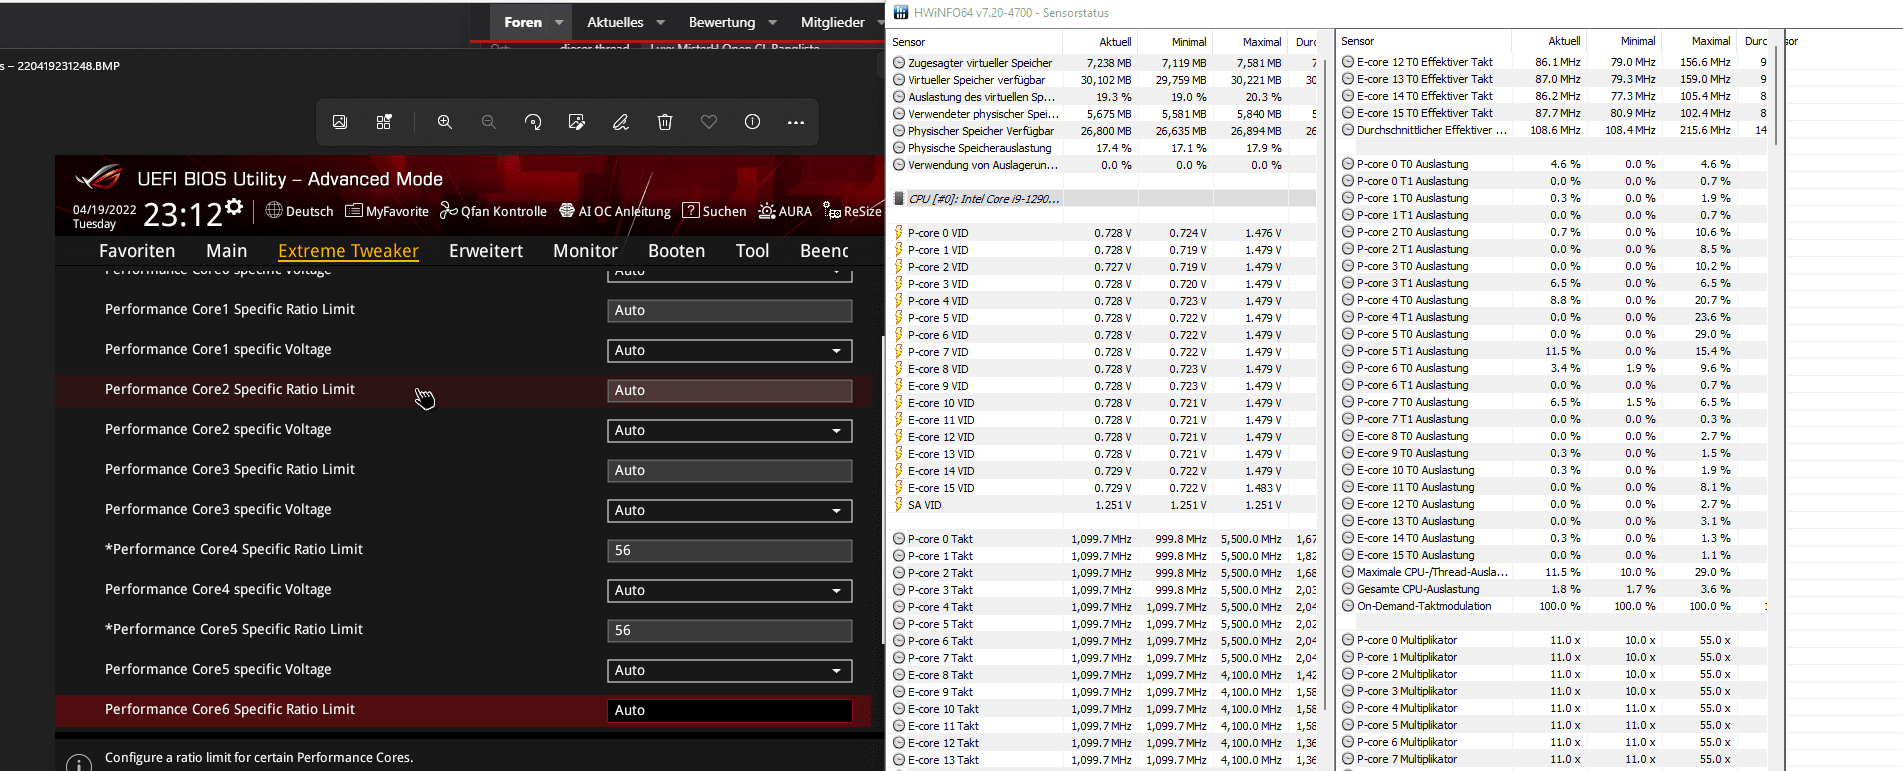1903x771 pixels.
Task: Open the Booten BIOS tab
Action: [x=677, y=251]
